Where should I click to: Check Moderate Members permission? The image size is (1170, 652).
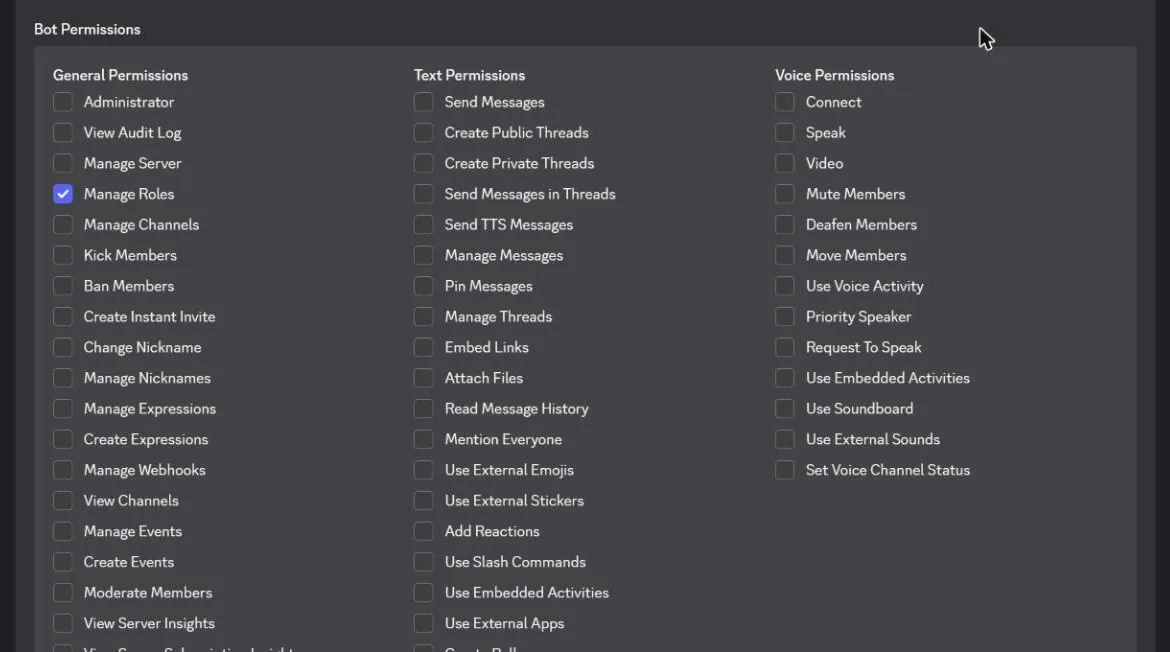63,592
